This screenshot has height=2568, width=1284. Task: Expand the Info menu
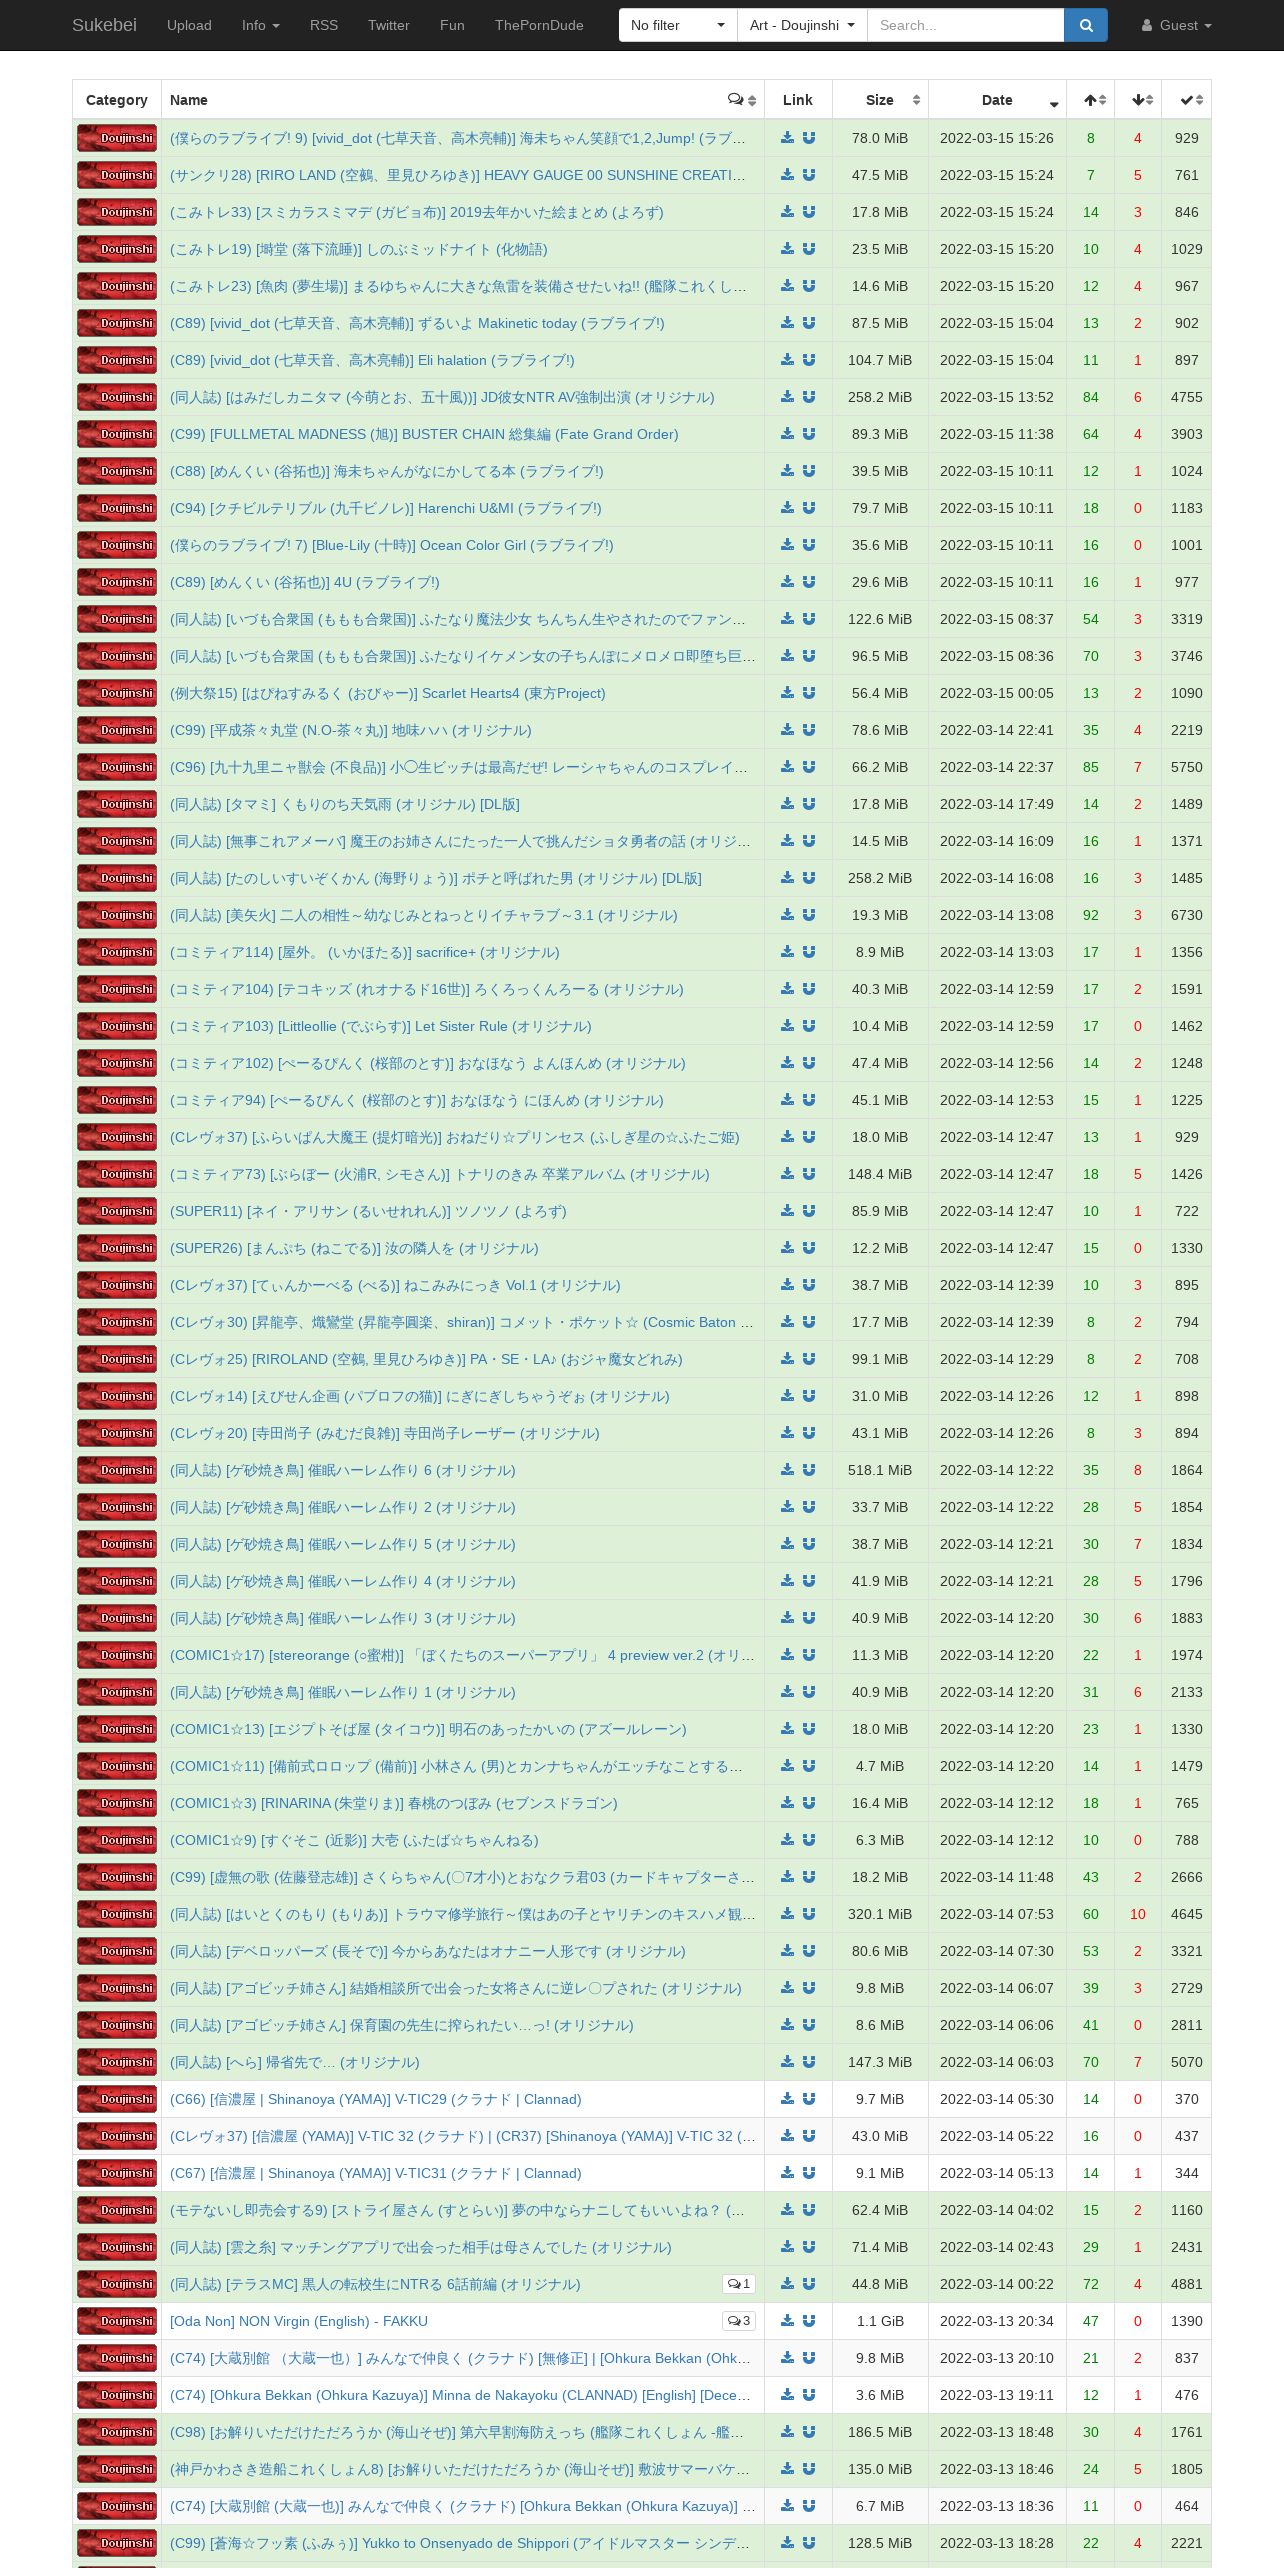[261, 25]
